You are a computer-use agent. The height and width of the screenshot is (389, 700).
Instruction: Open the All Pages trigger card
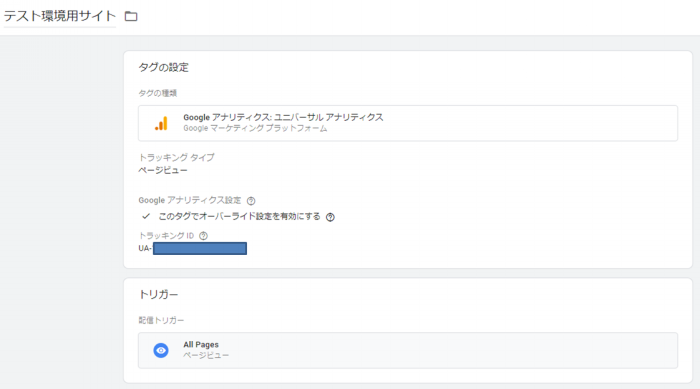(408, 351)
